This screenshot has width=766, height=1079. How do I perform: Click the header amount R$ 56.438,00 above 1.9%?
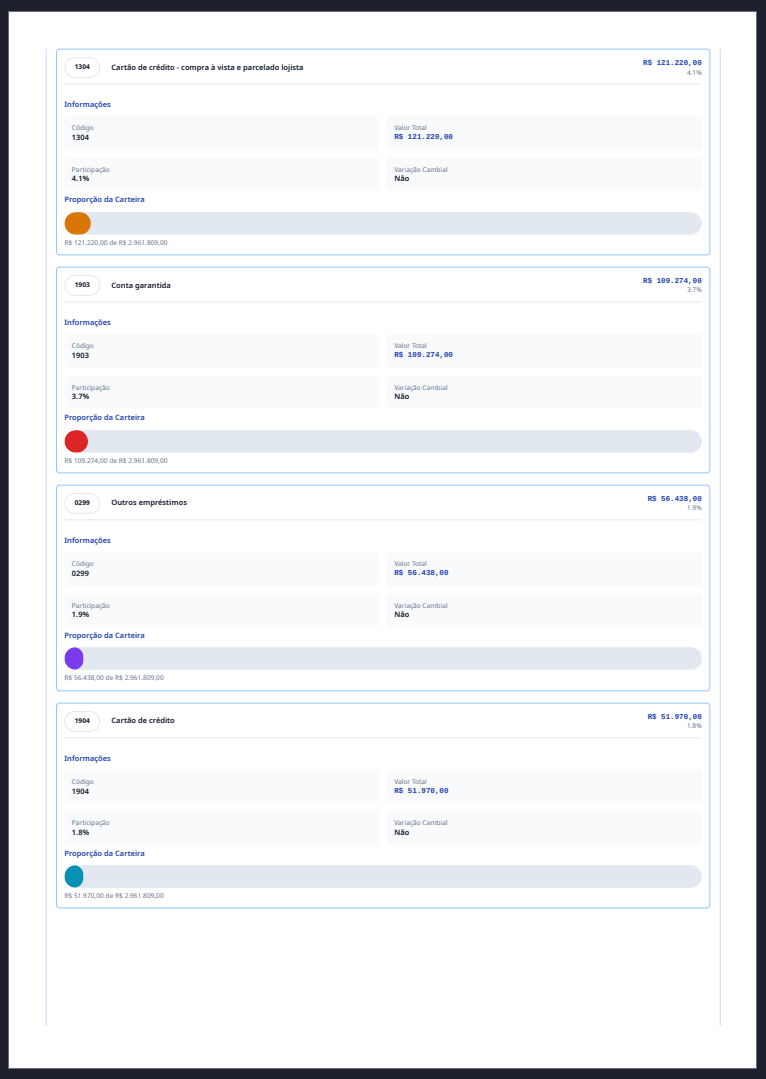click(x=674, y=499)
